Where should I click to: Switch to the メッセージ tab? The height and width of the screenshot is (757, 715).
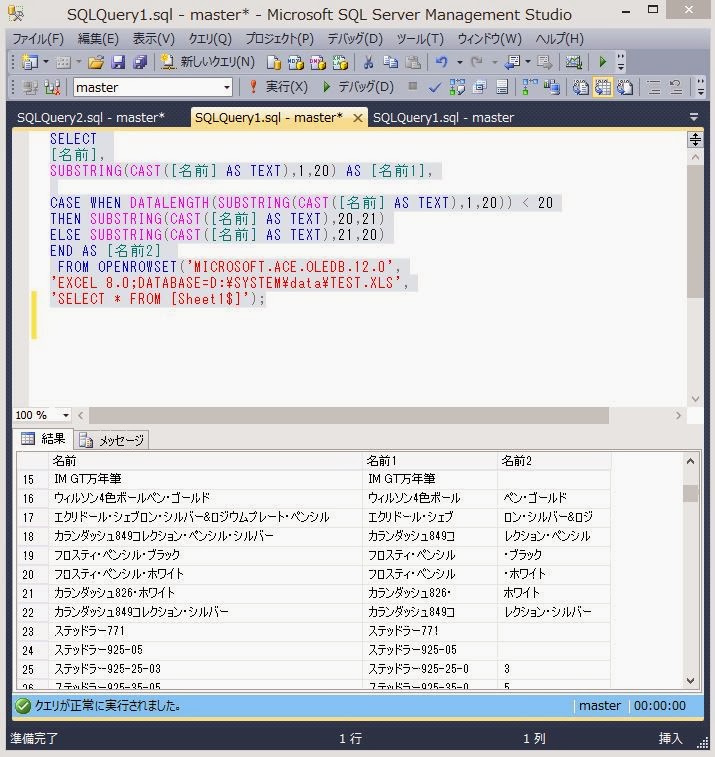tap(112, 440)
